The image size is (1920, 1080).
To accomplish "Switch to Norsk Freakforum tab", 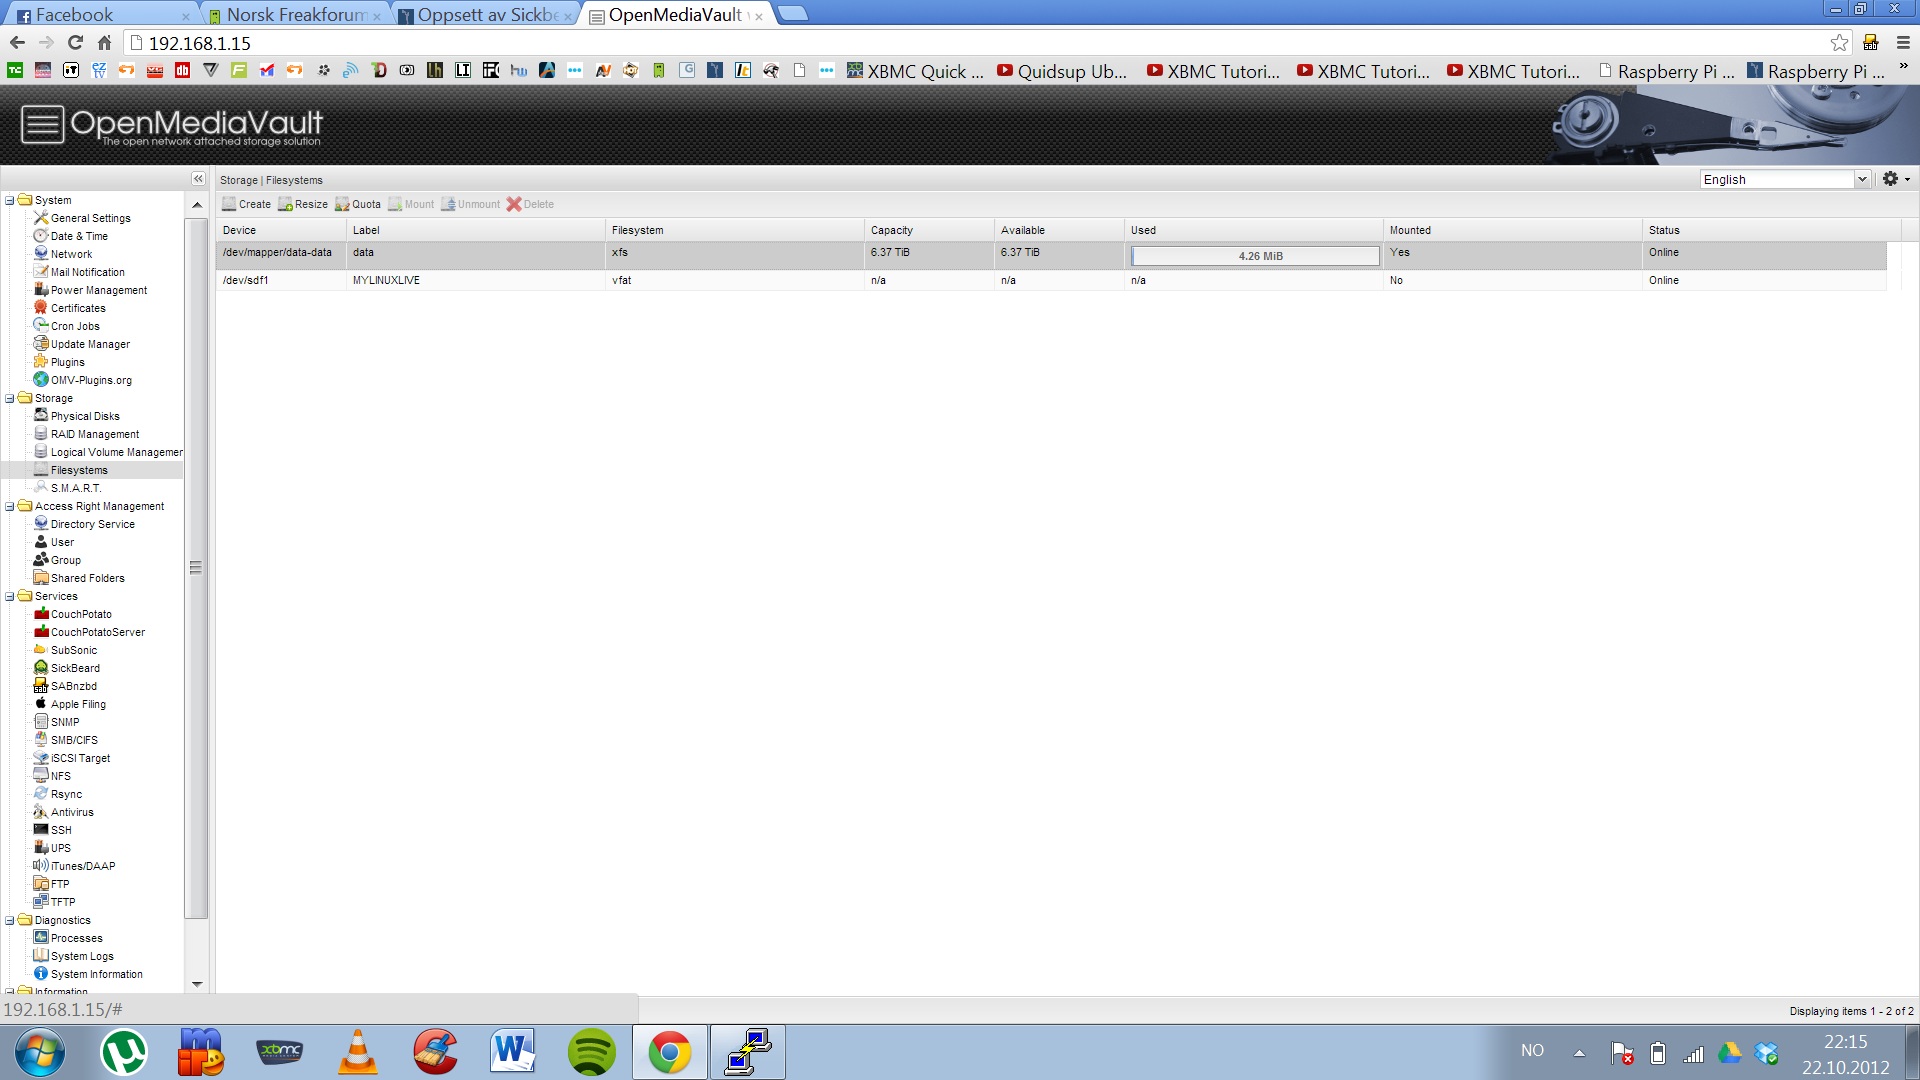I will tap(295, 15).
